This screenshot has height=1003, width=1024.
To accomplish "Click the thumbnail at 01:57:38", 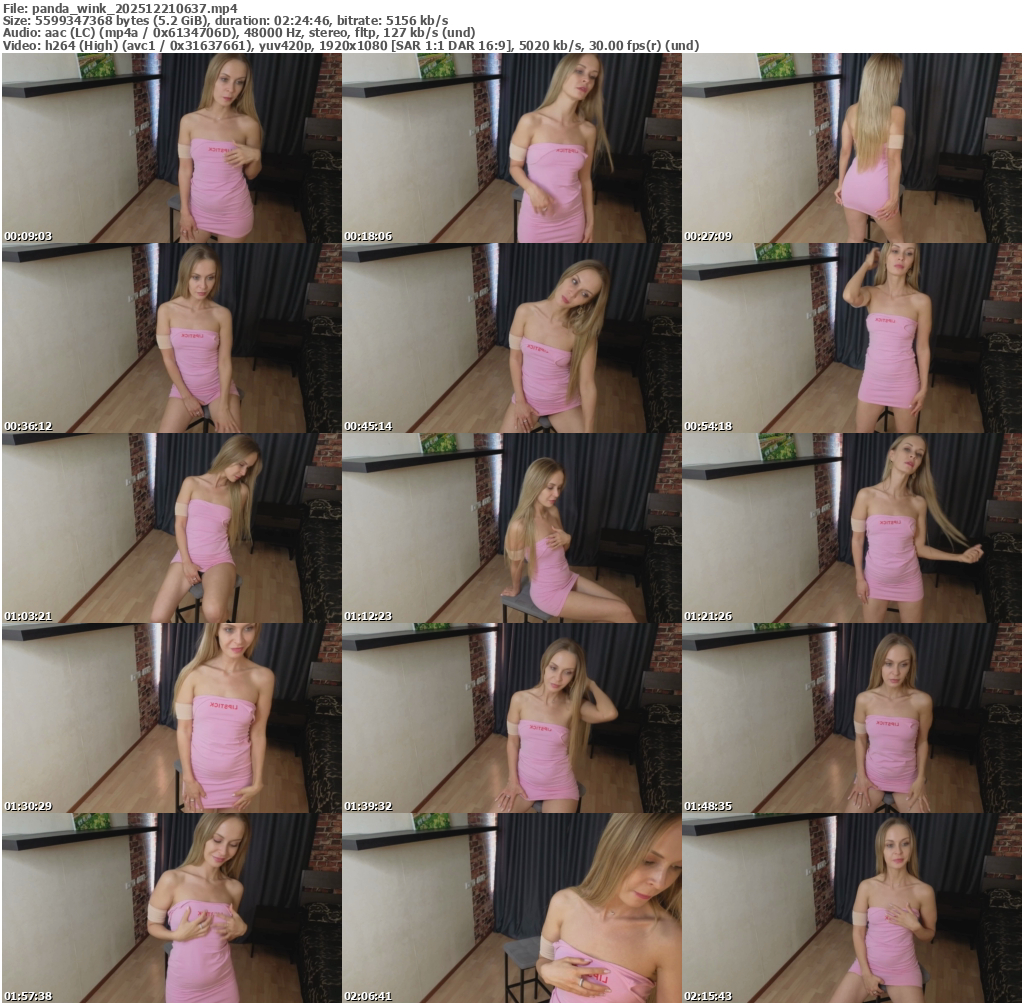I will [x=171, y=907].
